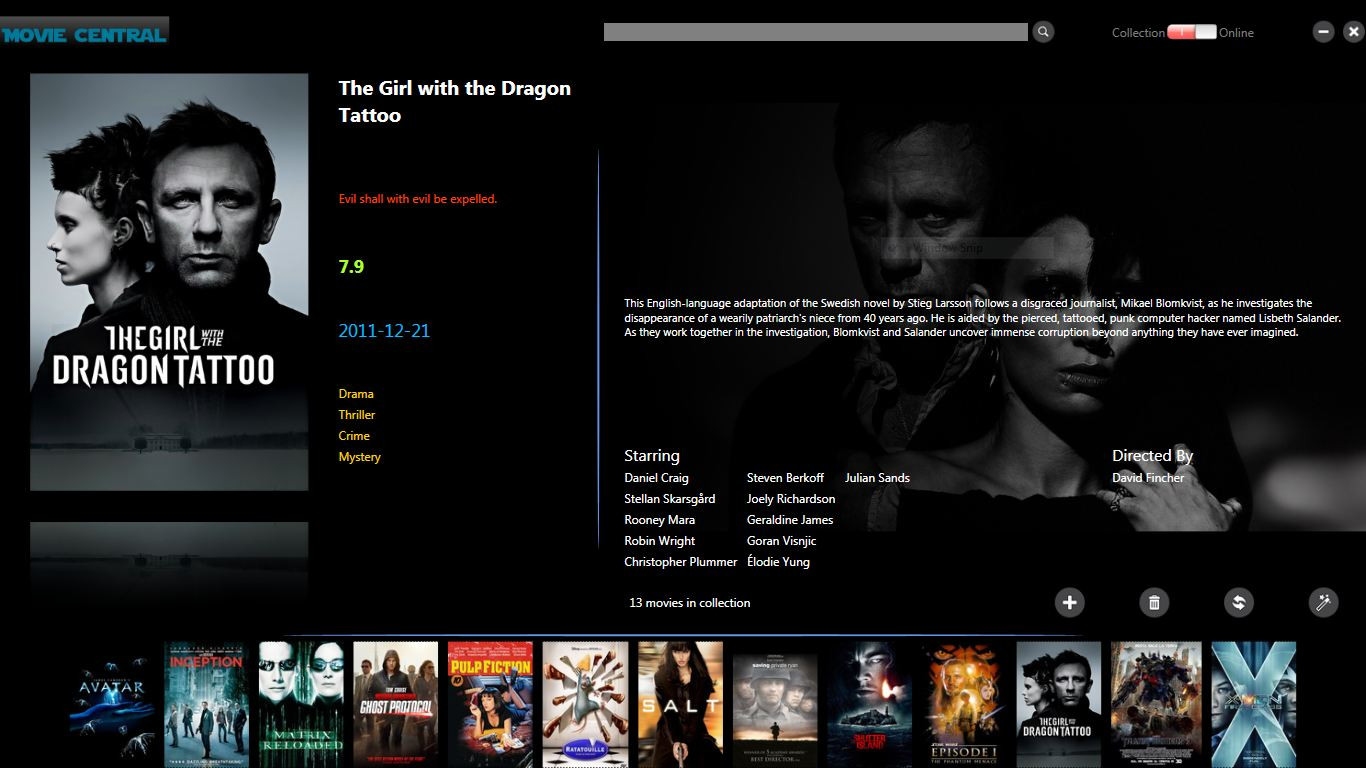
Task: Click actor name Robin Wright
Action: click(x=659, y=541)
